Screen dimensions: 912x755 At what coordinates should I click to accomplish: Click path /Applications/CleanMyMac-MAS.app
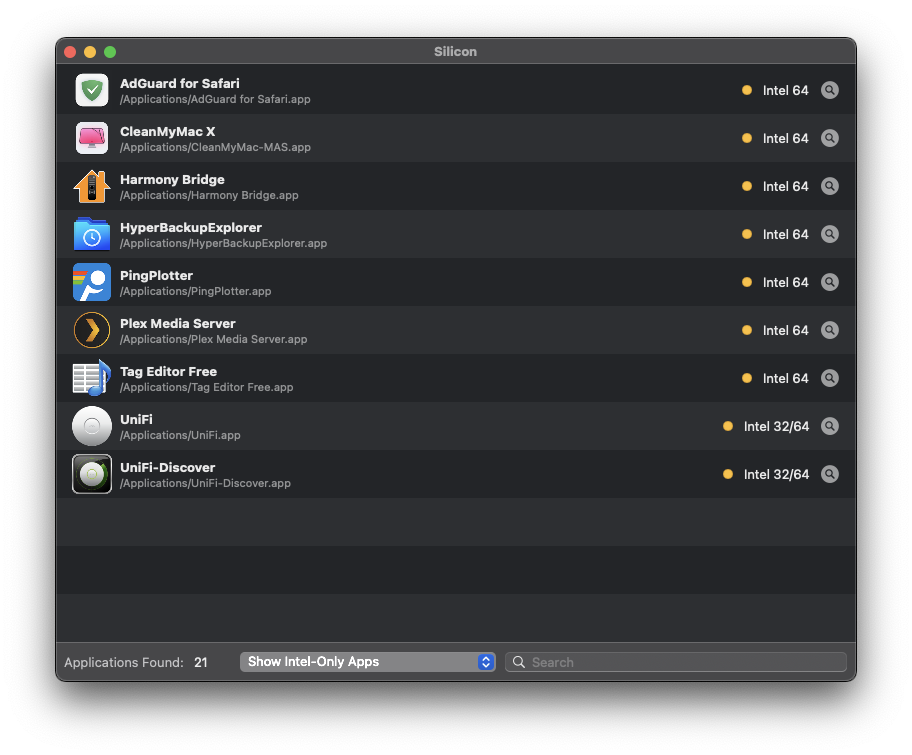pyautogui.click(x=215, y=147)
